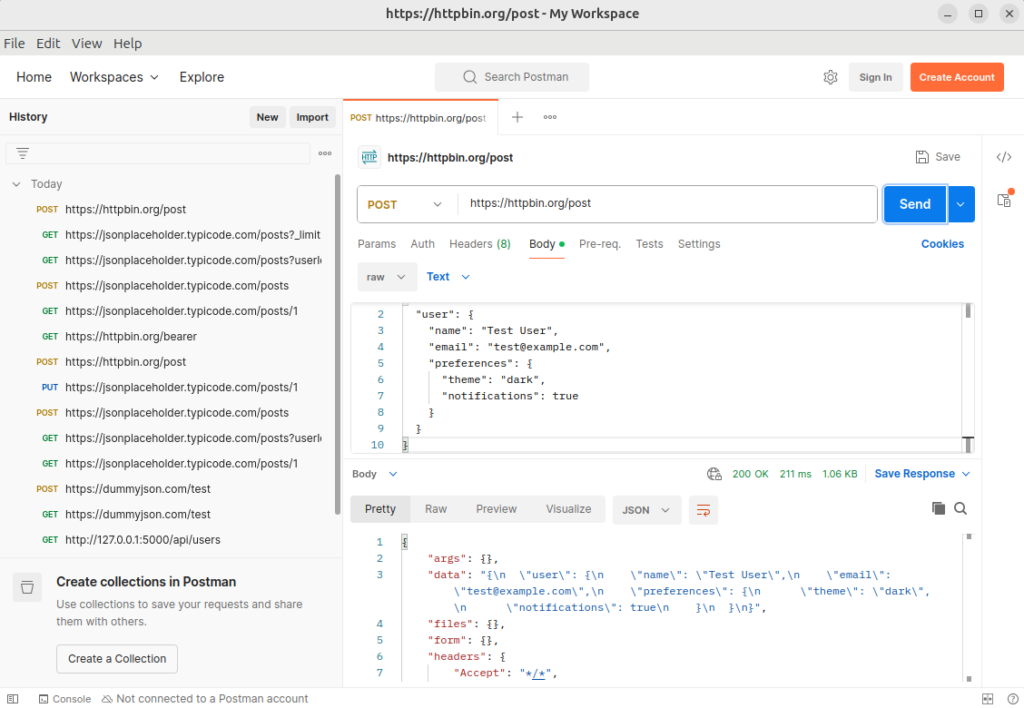Image resolution: width=1024 pixels, height=708 pixels.
Task: Open the response Body dropdown
Action: point(375,474)
